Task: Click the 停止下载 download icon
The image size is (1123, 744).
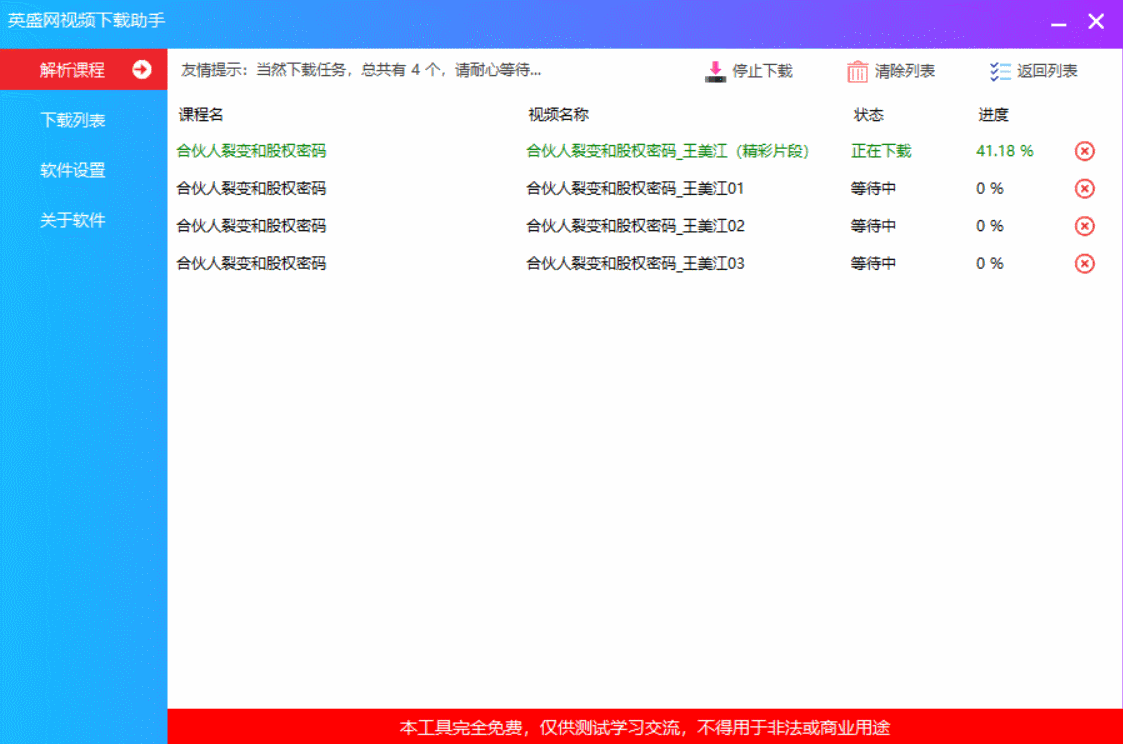Action: click(715, 72)
